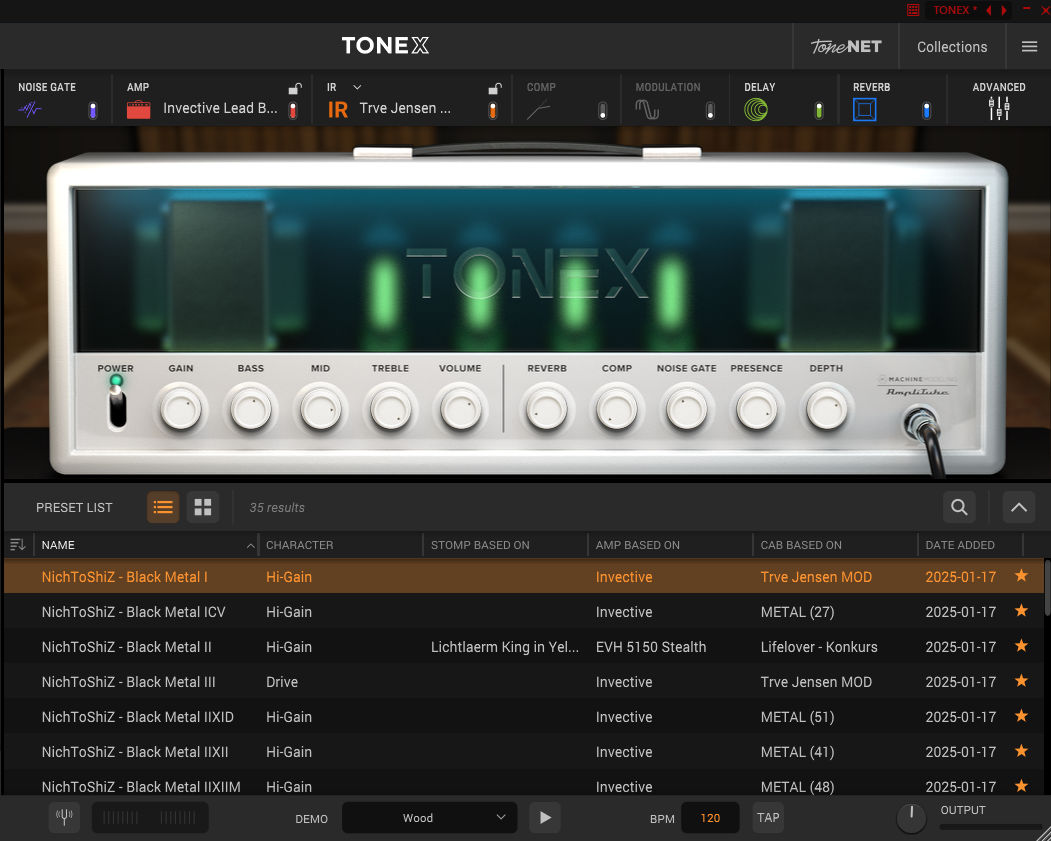
Task: Click the red amp icon
Action: point(139,109)
